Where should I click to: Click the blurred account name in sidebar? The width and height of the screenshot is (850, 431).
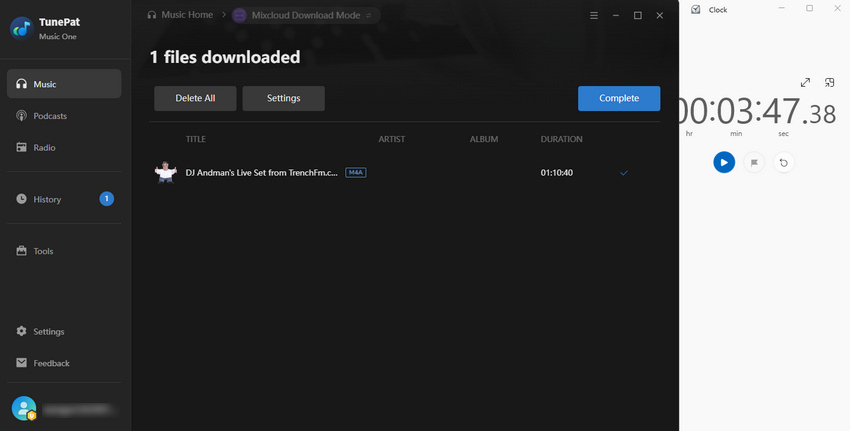pyautogui.click(x=78, y=409)
